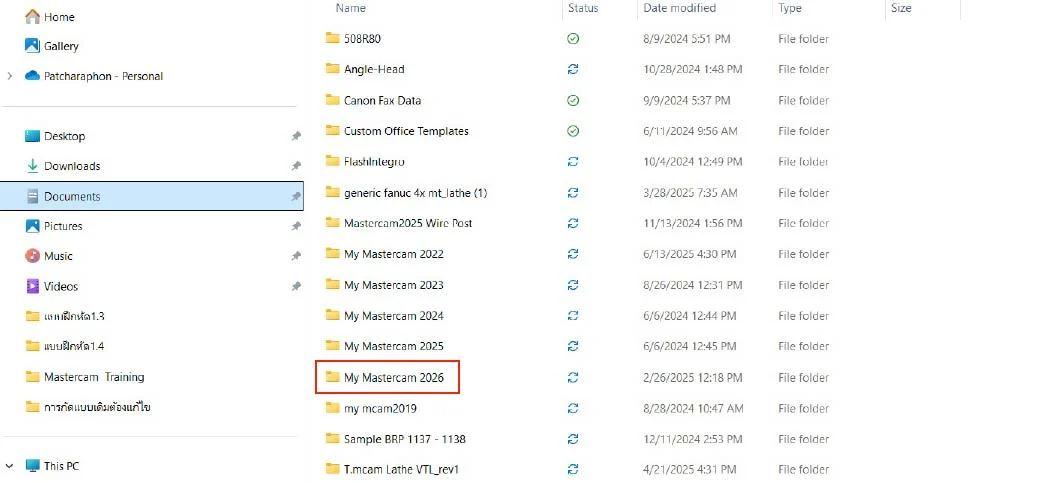
Task: Click Mastercam2025 Wire Post folder icon
Action: tap(332, 222)
